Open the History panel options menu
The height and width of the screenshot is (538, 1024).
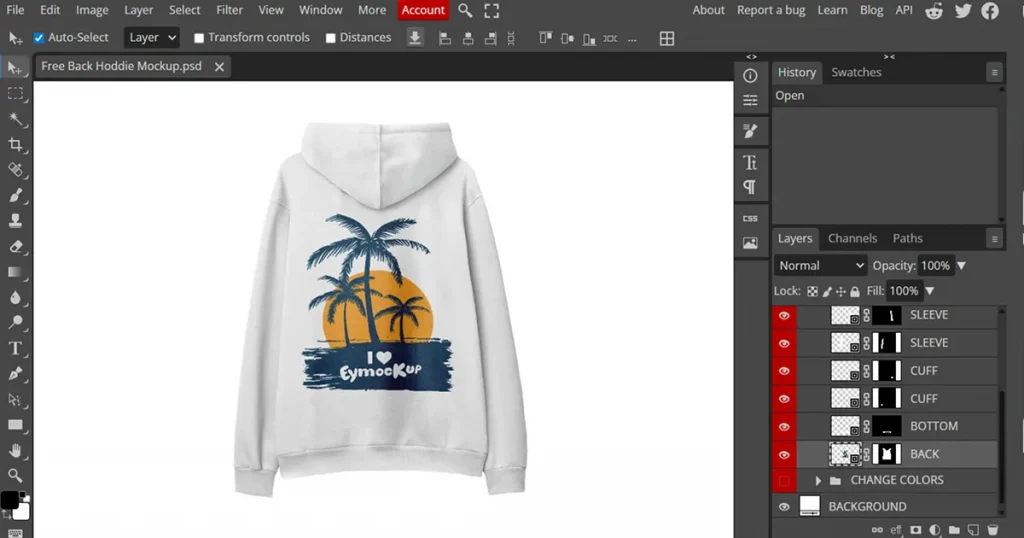pyautogui.click(x=994, y=72)
